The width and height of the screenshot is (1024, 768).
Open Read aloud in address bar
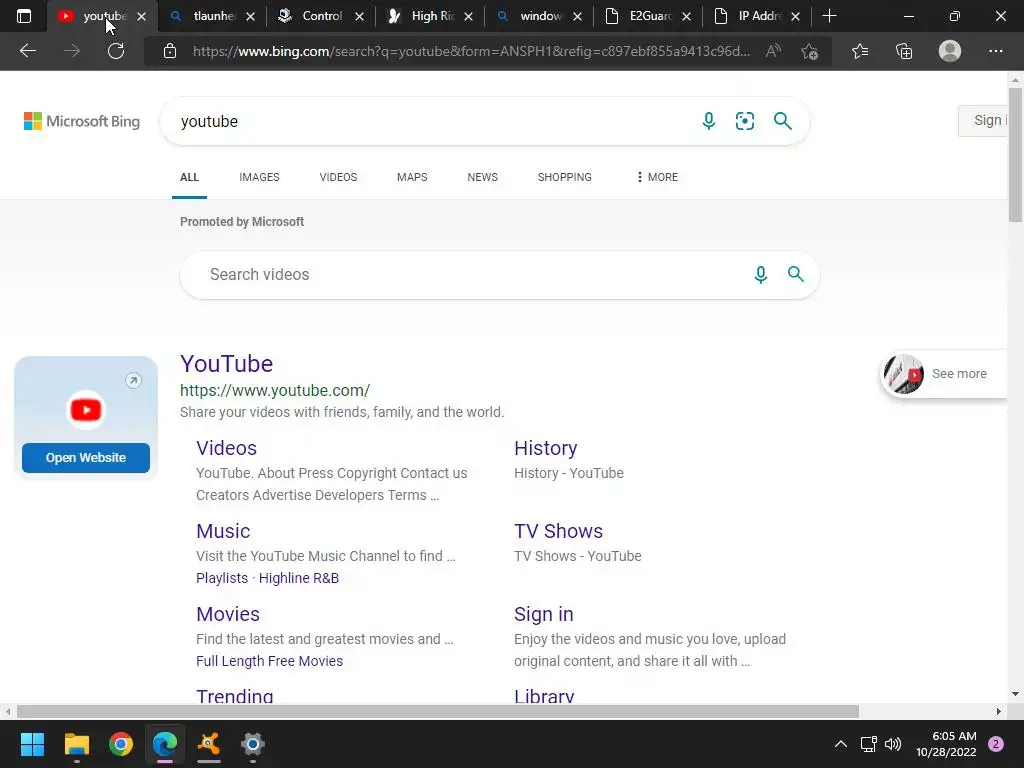[773, 51]
